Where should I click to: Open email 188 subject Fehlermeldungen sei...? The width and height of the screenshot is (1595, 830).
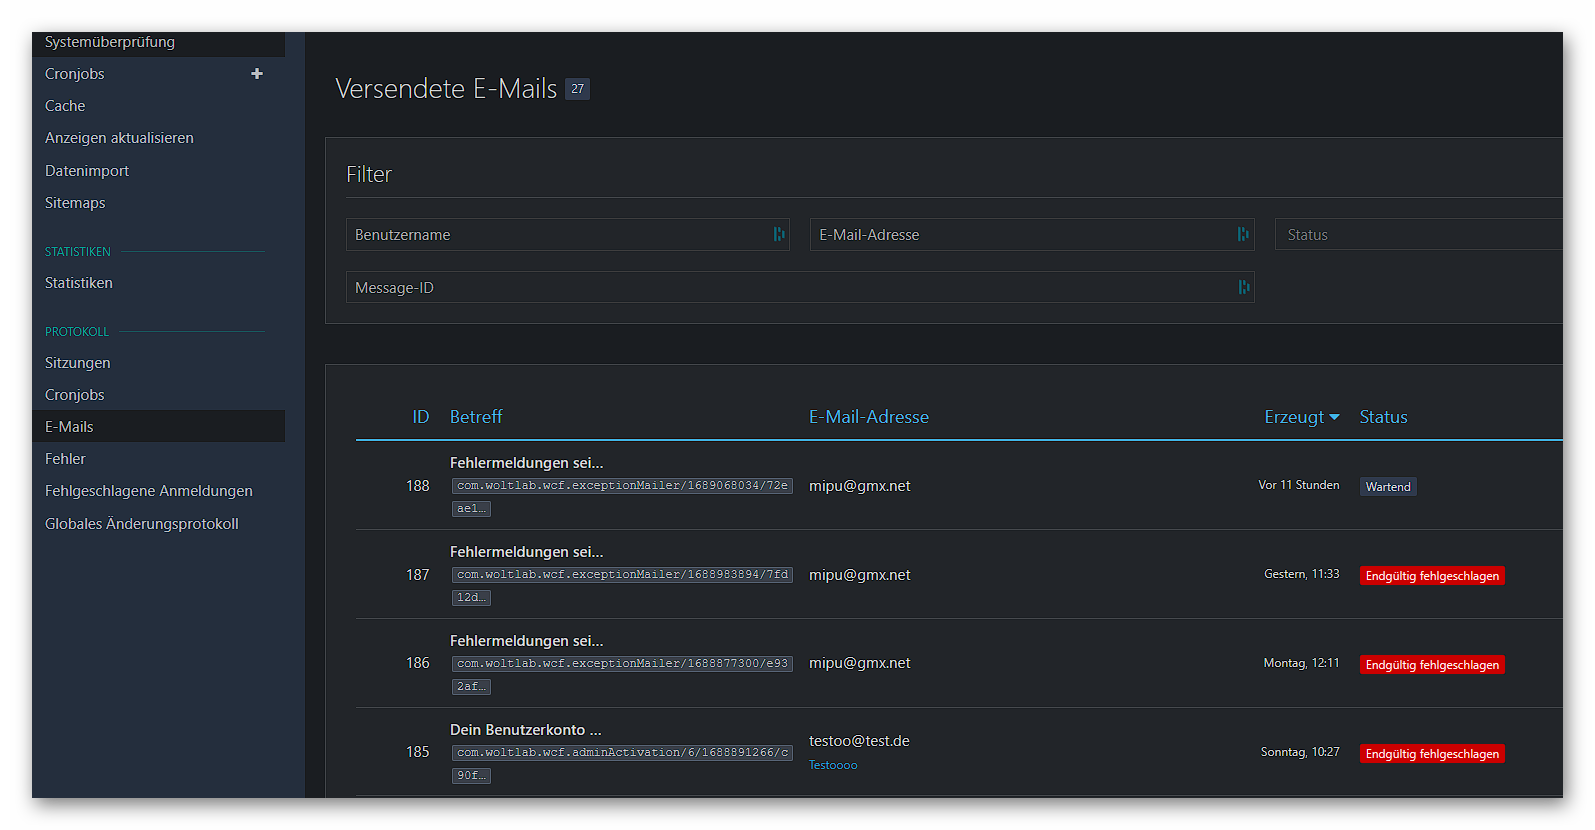pos(526,463)
